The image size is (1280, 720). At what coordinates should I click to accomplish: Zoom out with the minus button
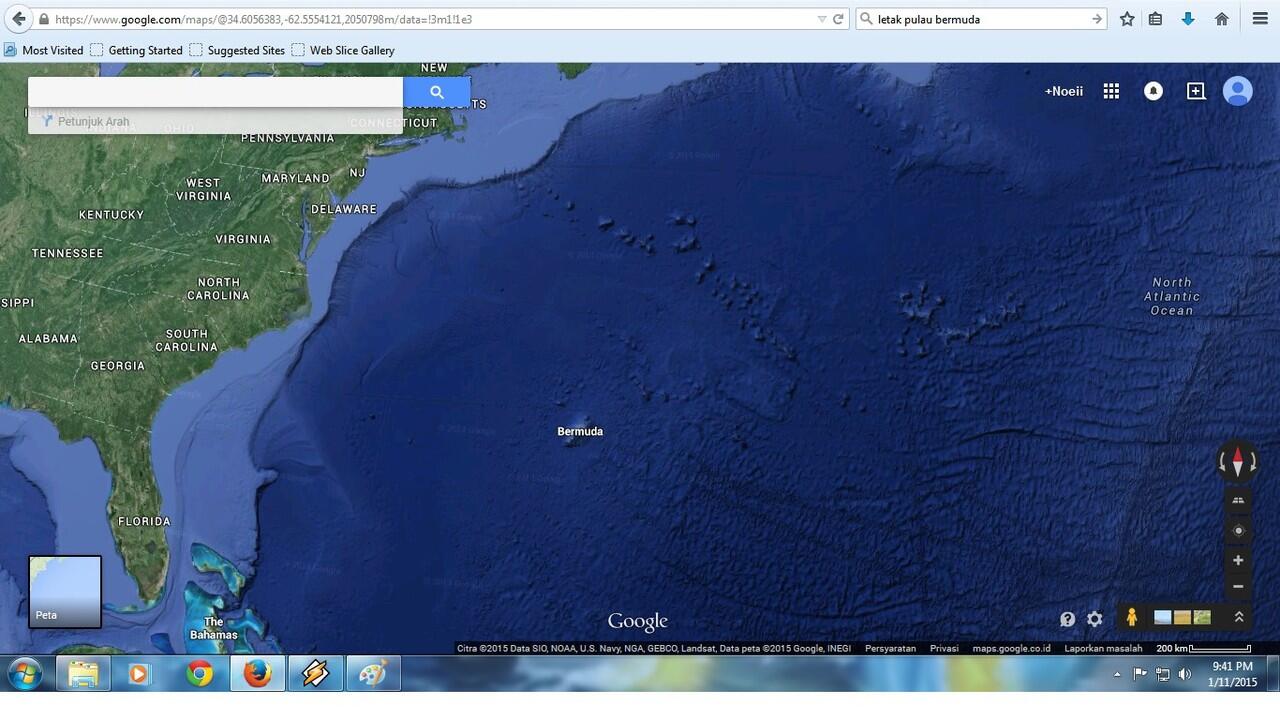(1238, 587)
